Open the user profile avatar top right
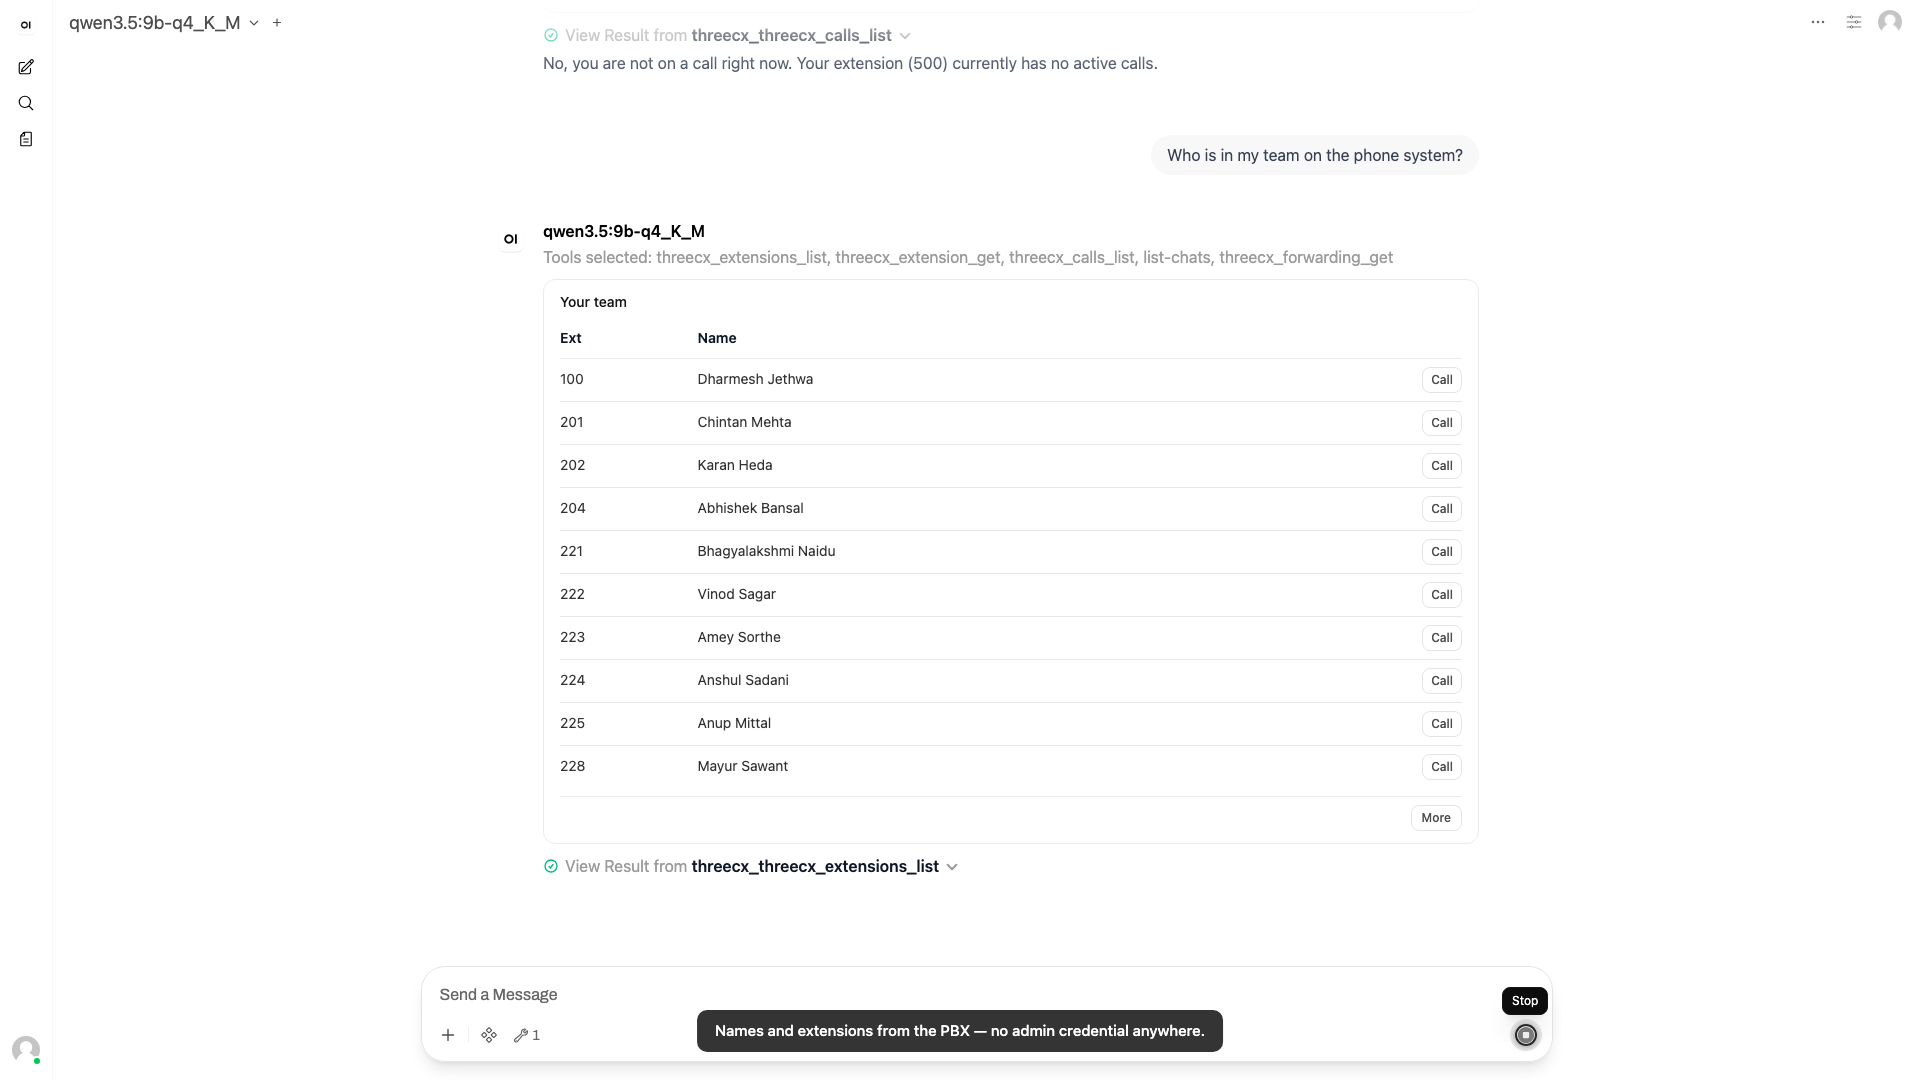Viewport: 1920px width, 1080px height. coord(1890,22)
